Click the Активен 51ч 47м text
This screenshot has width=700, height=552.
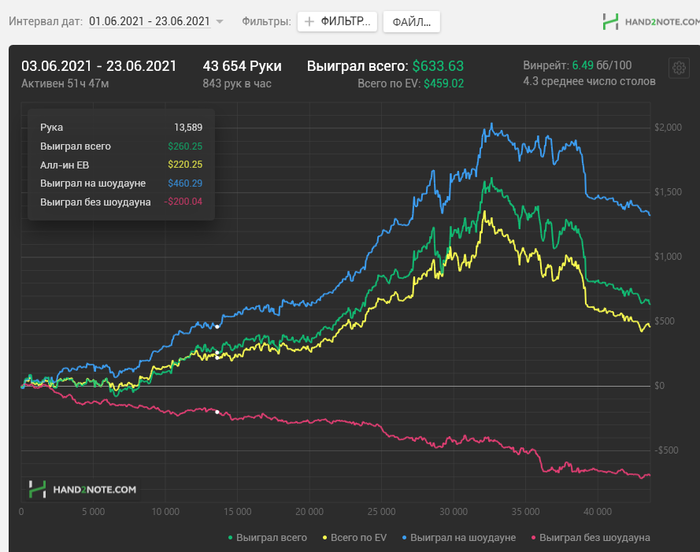65,84
